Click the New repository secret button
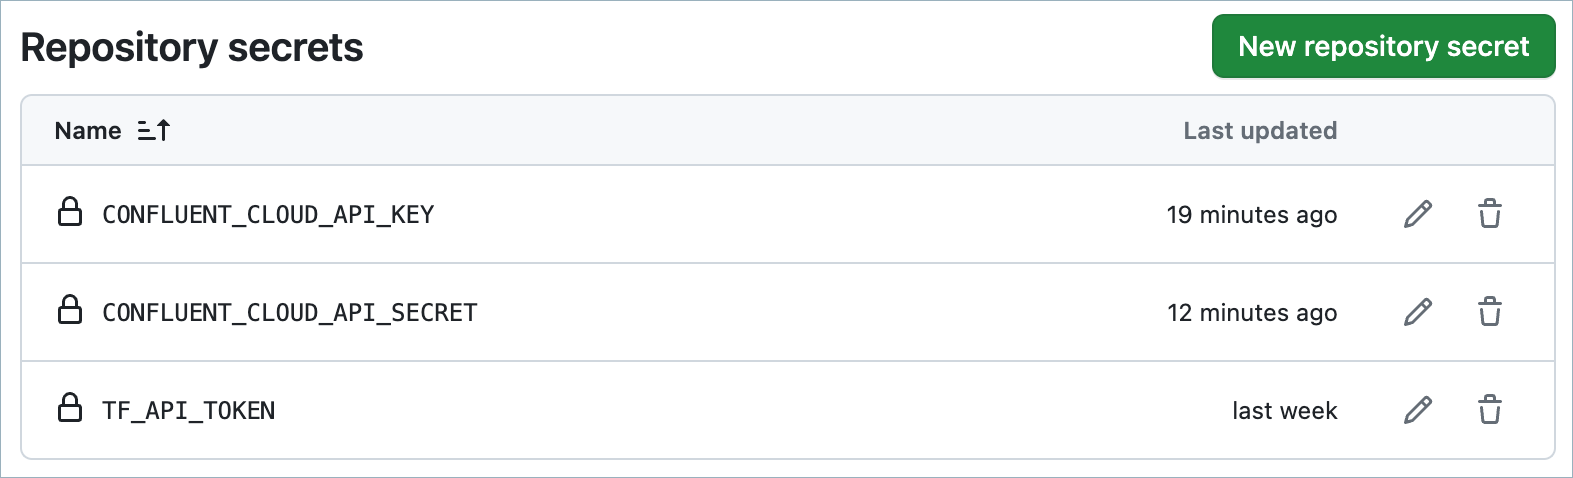 (1383, 46)
